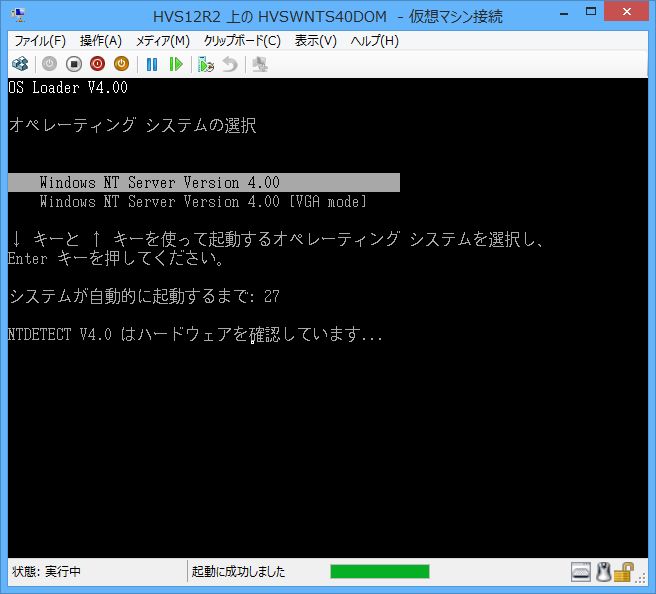Click the keyboard status bar icon
The height and width of the screenshot is (594, 656).
(x=581, y=572)
